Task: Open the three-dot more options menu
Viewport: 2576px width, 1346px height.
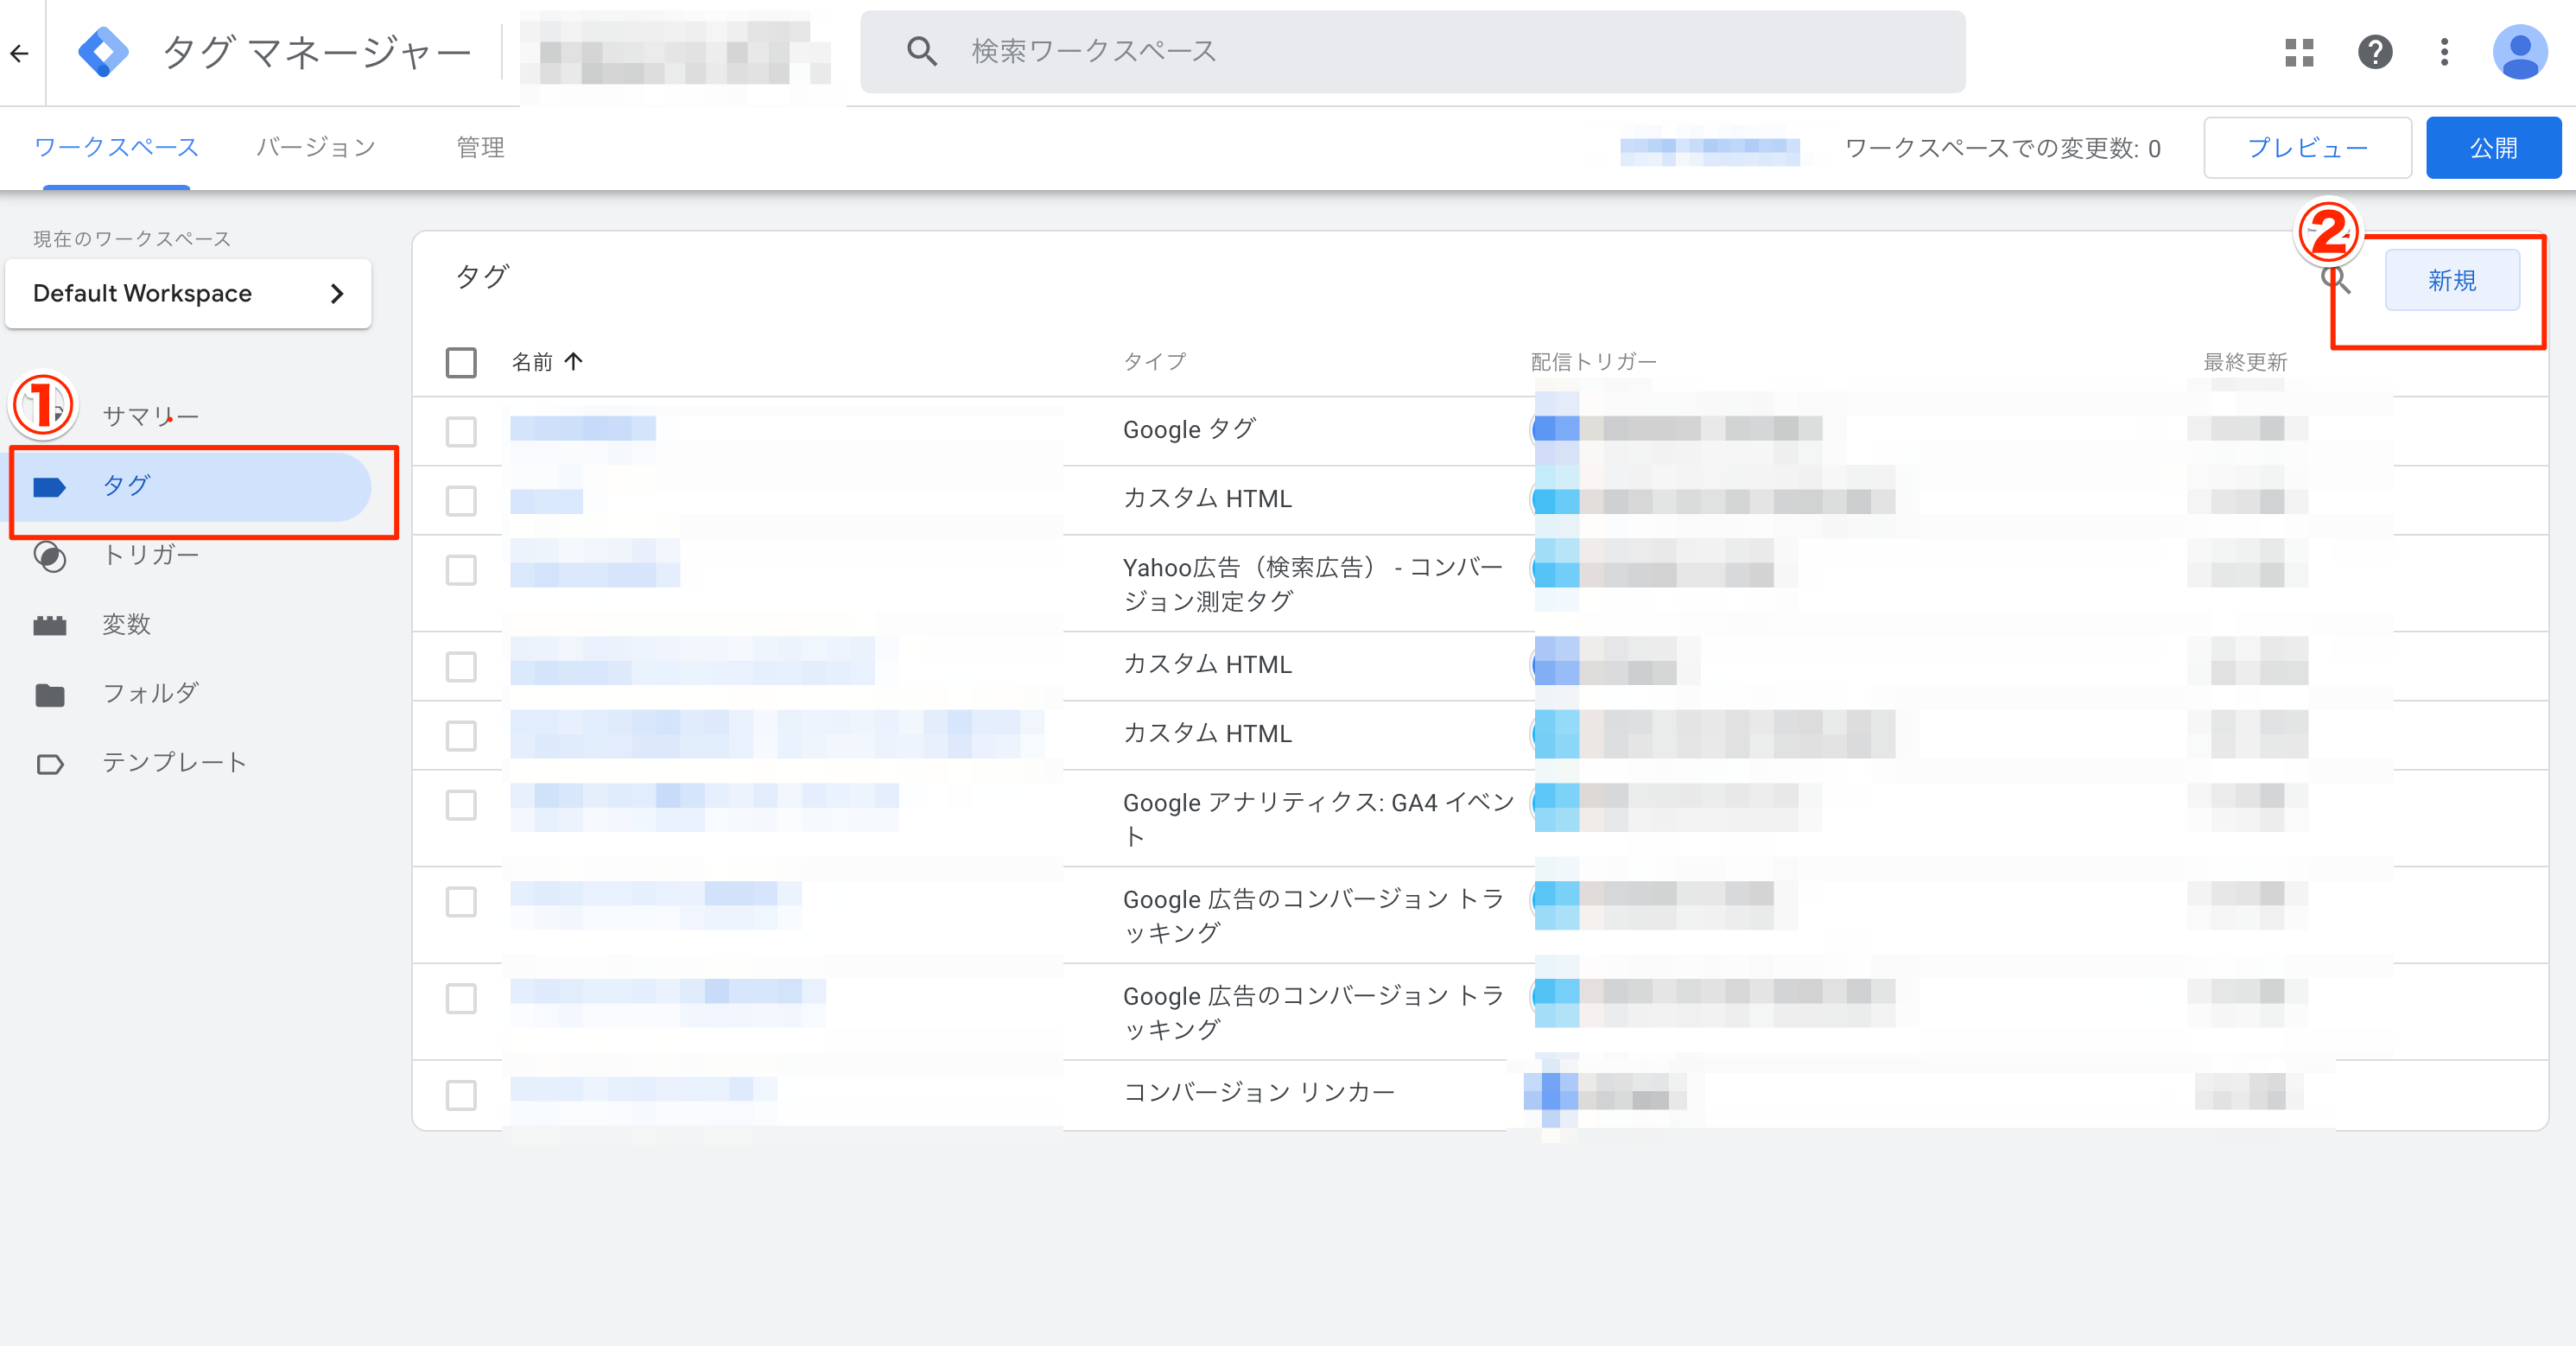Action: (x=2444, y=52)
